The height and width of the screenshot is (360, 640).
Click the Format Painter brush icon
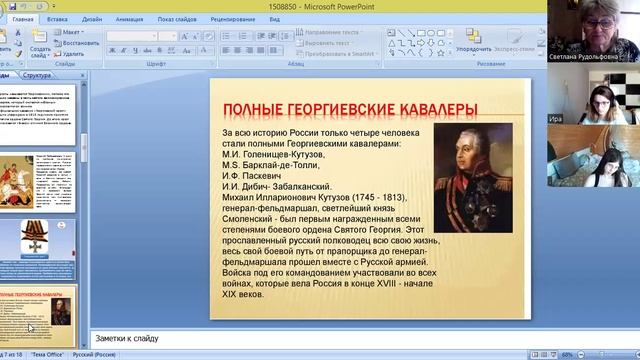[18, 53]
